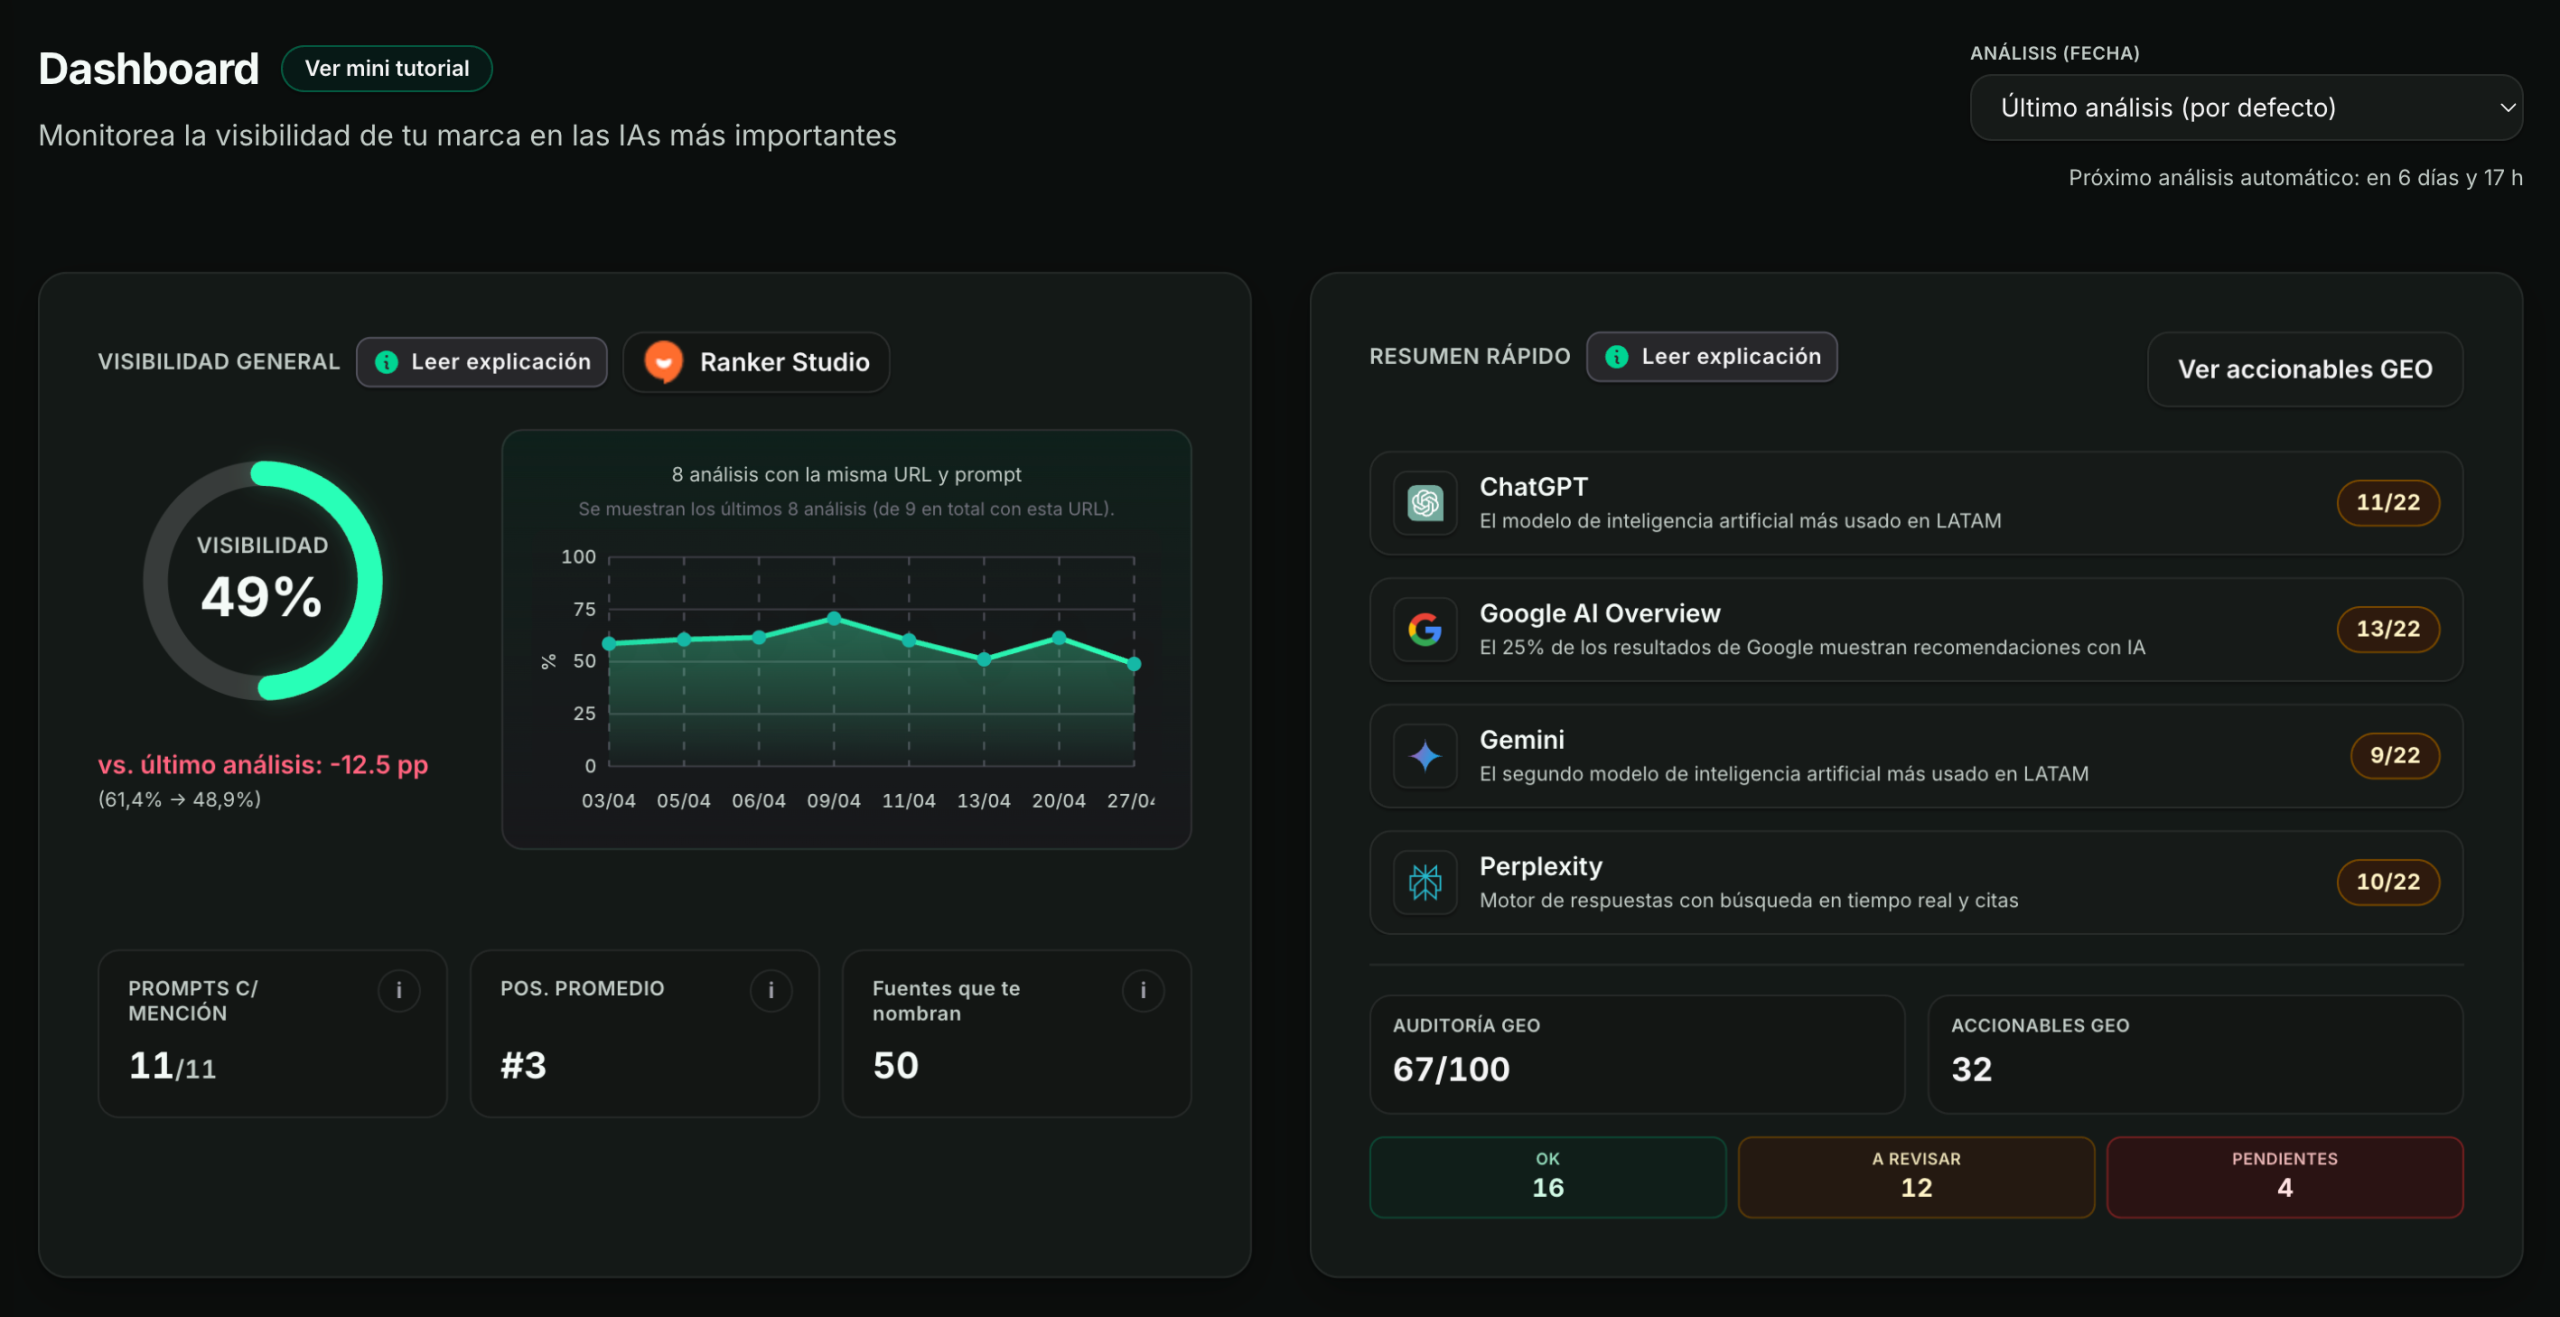Click the 09/04 peak point on chart
Image resolution: width=2560 pixels, height=1317 pixels.
click(x=834, y=619)
